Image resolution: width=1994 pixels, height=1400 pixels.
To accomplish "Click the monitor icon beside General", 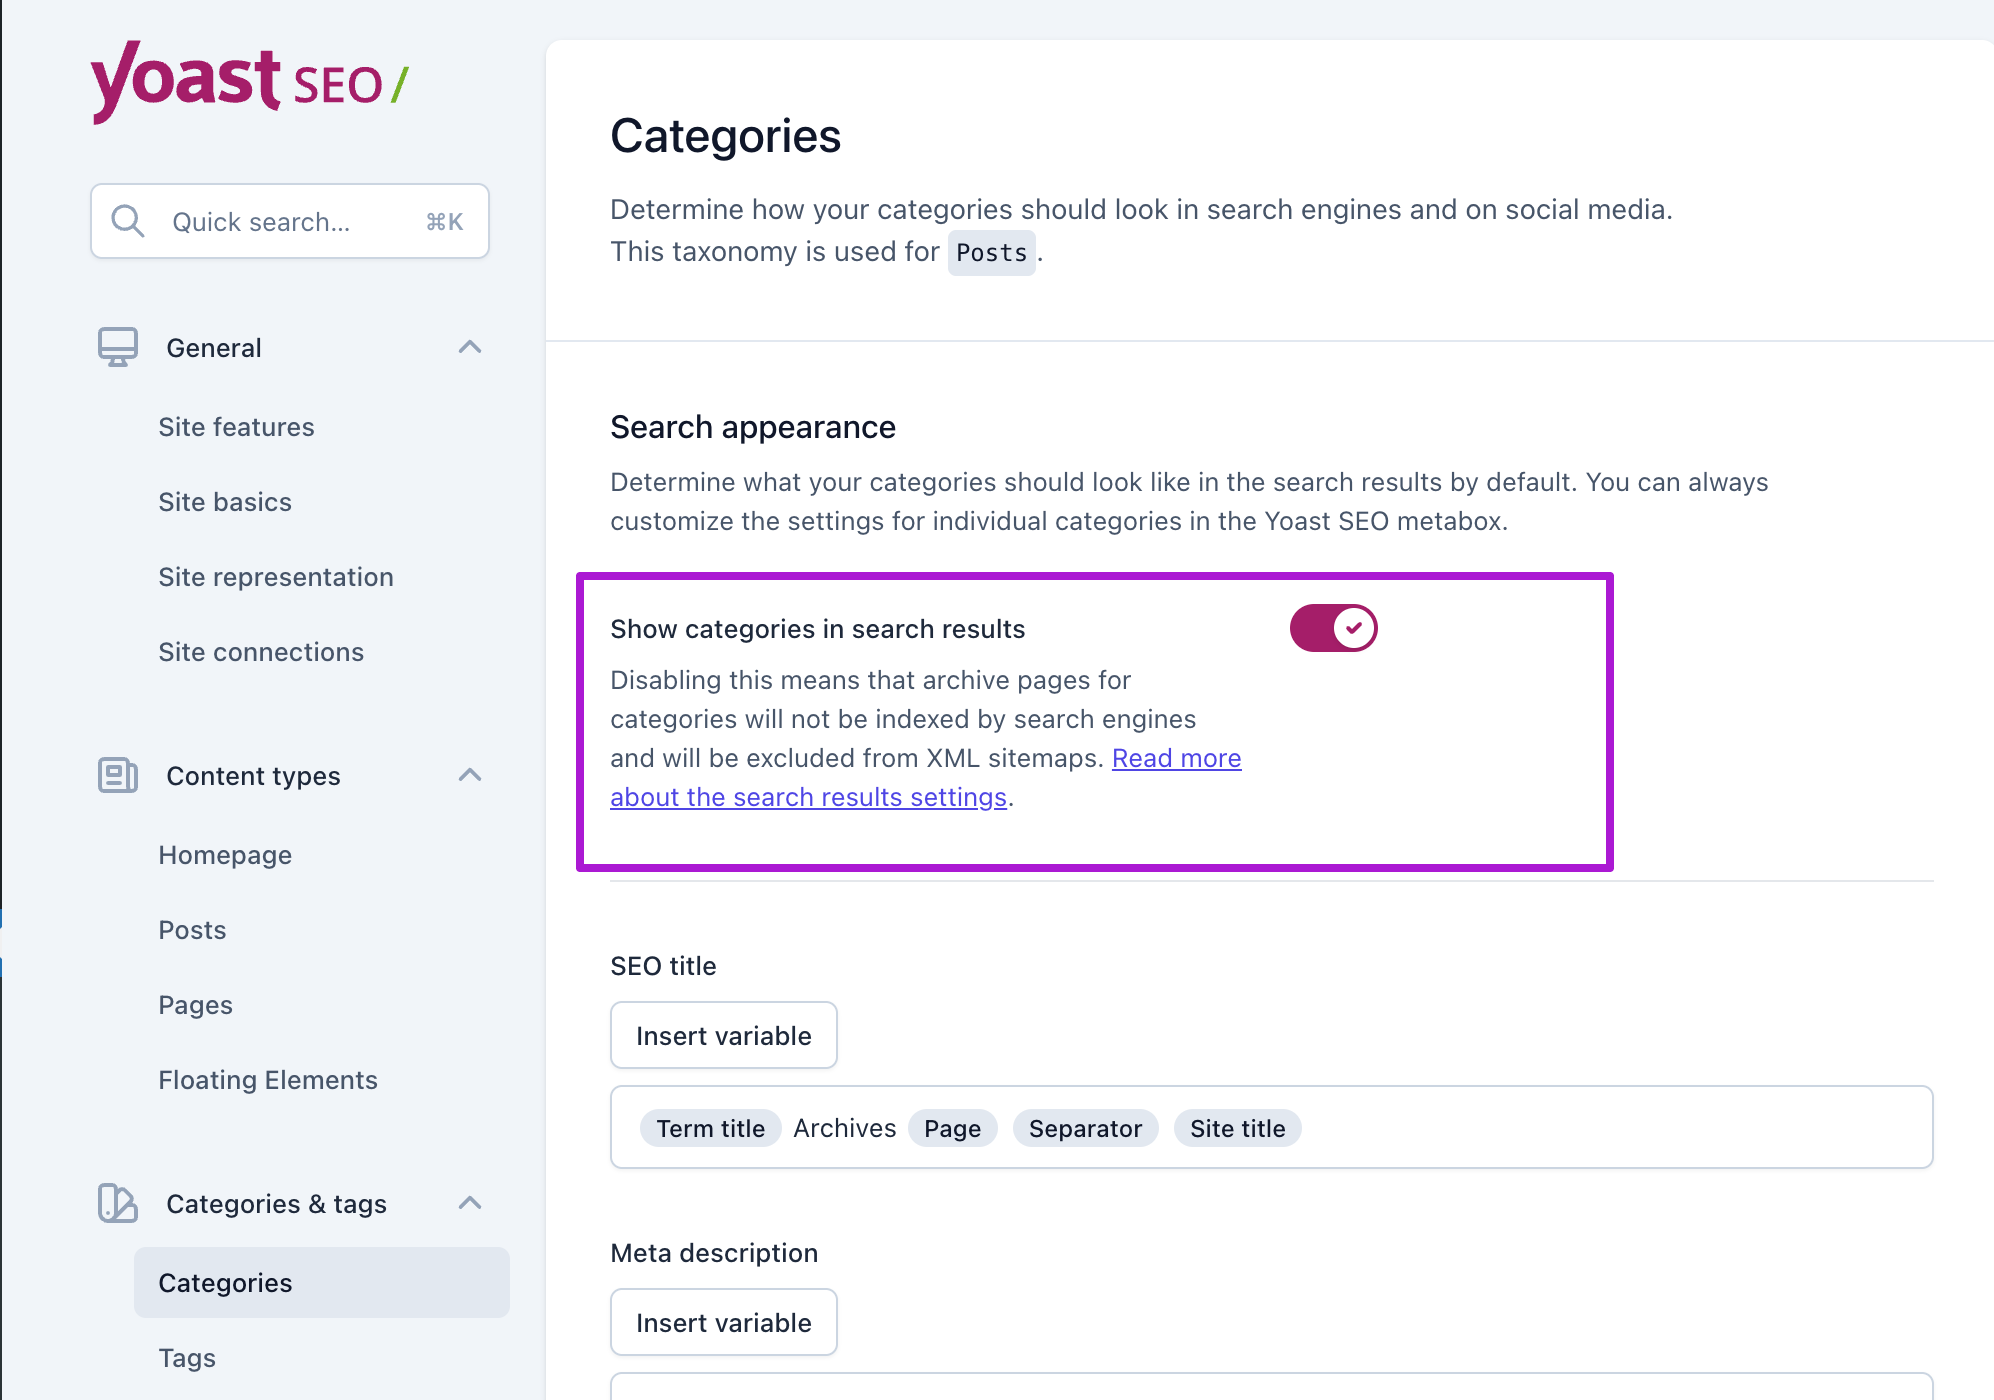I will pos(117,347).
